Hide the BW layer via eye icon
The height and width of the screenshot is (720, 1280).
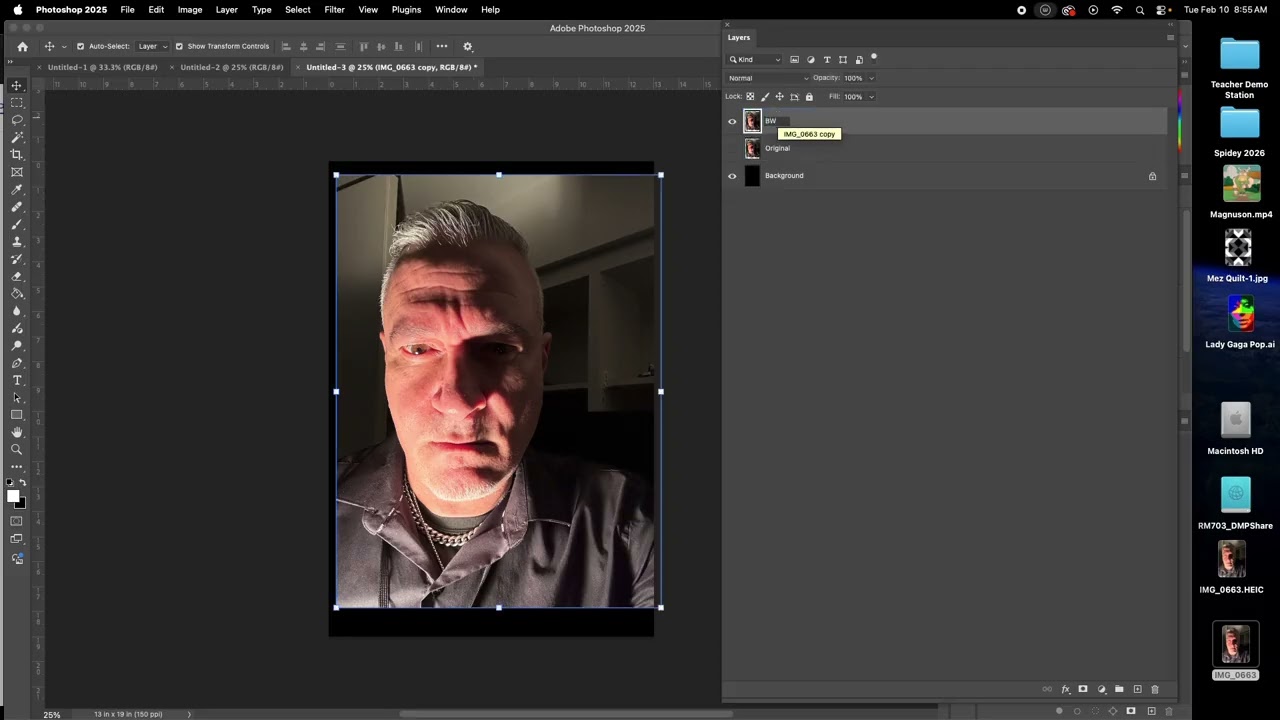[732, 122]
